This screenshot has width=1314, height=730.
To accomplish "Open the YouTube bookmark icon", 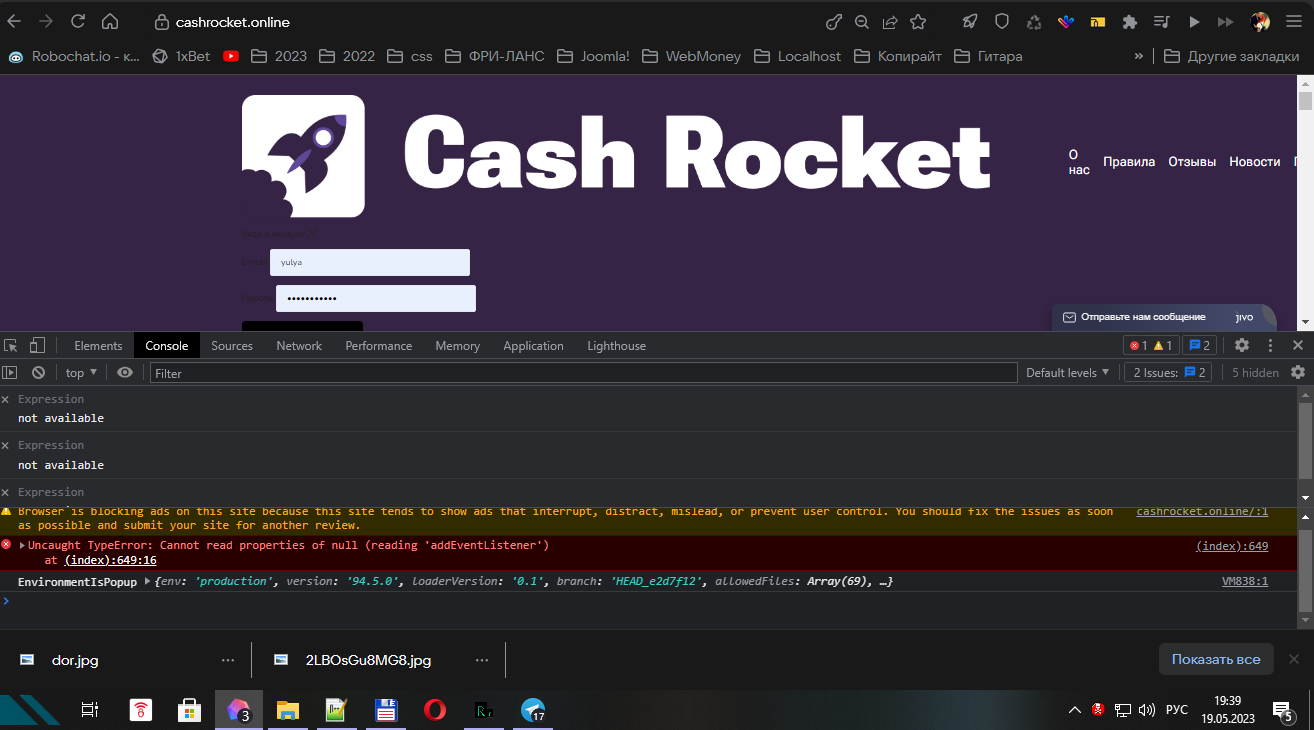I will (x=232, y=56).
